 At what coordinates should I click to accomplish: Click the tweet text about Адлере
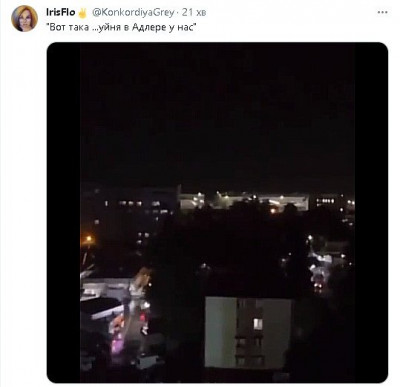(122, 27)
